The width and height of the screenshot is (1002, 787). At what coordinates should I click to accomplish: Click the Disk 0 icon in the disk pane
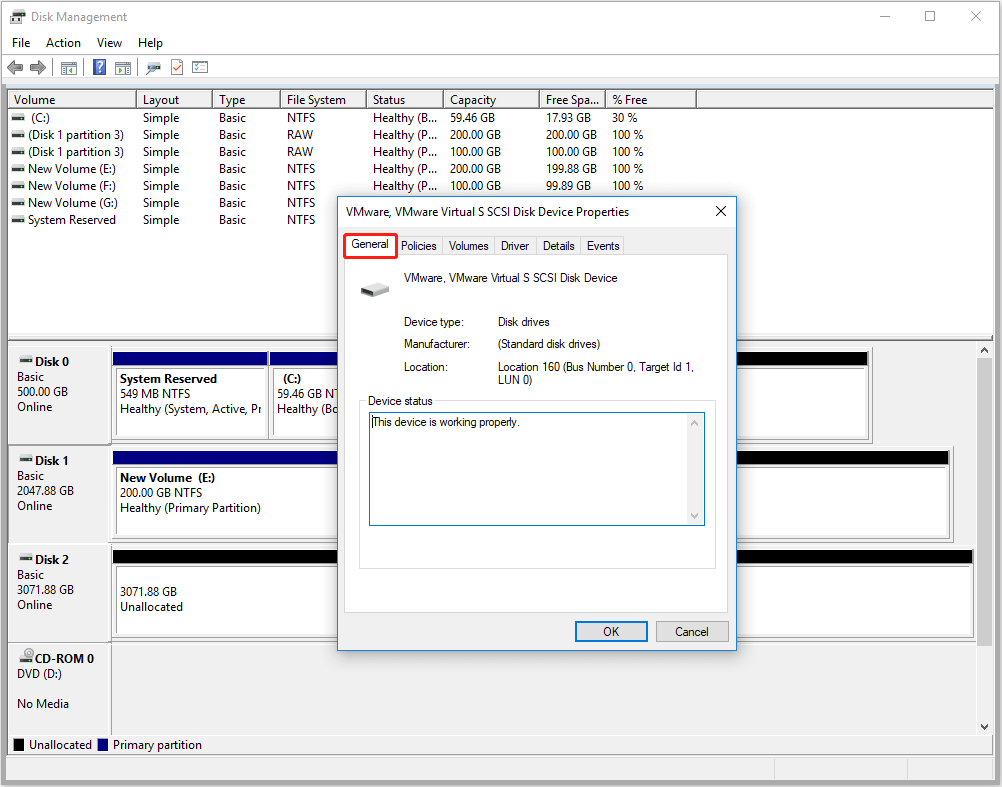tap(26, 360)
